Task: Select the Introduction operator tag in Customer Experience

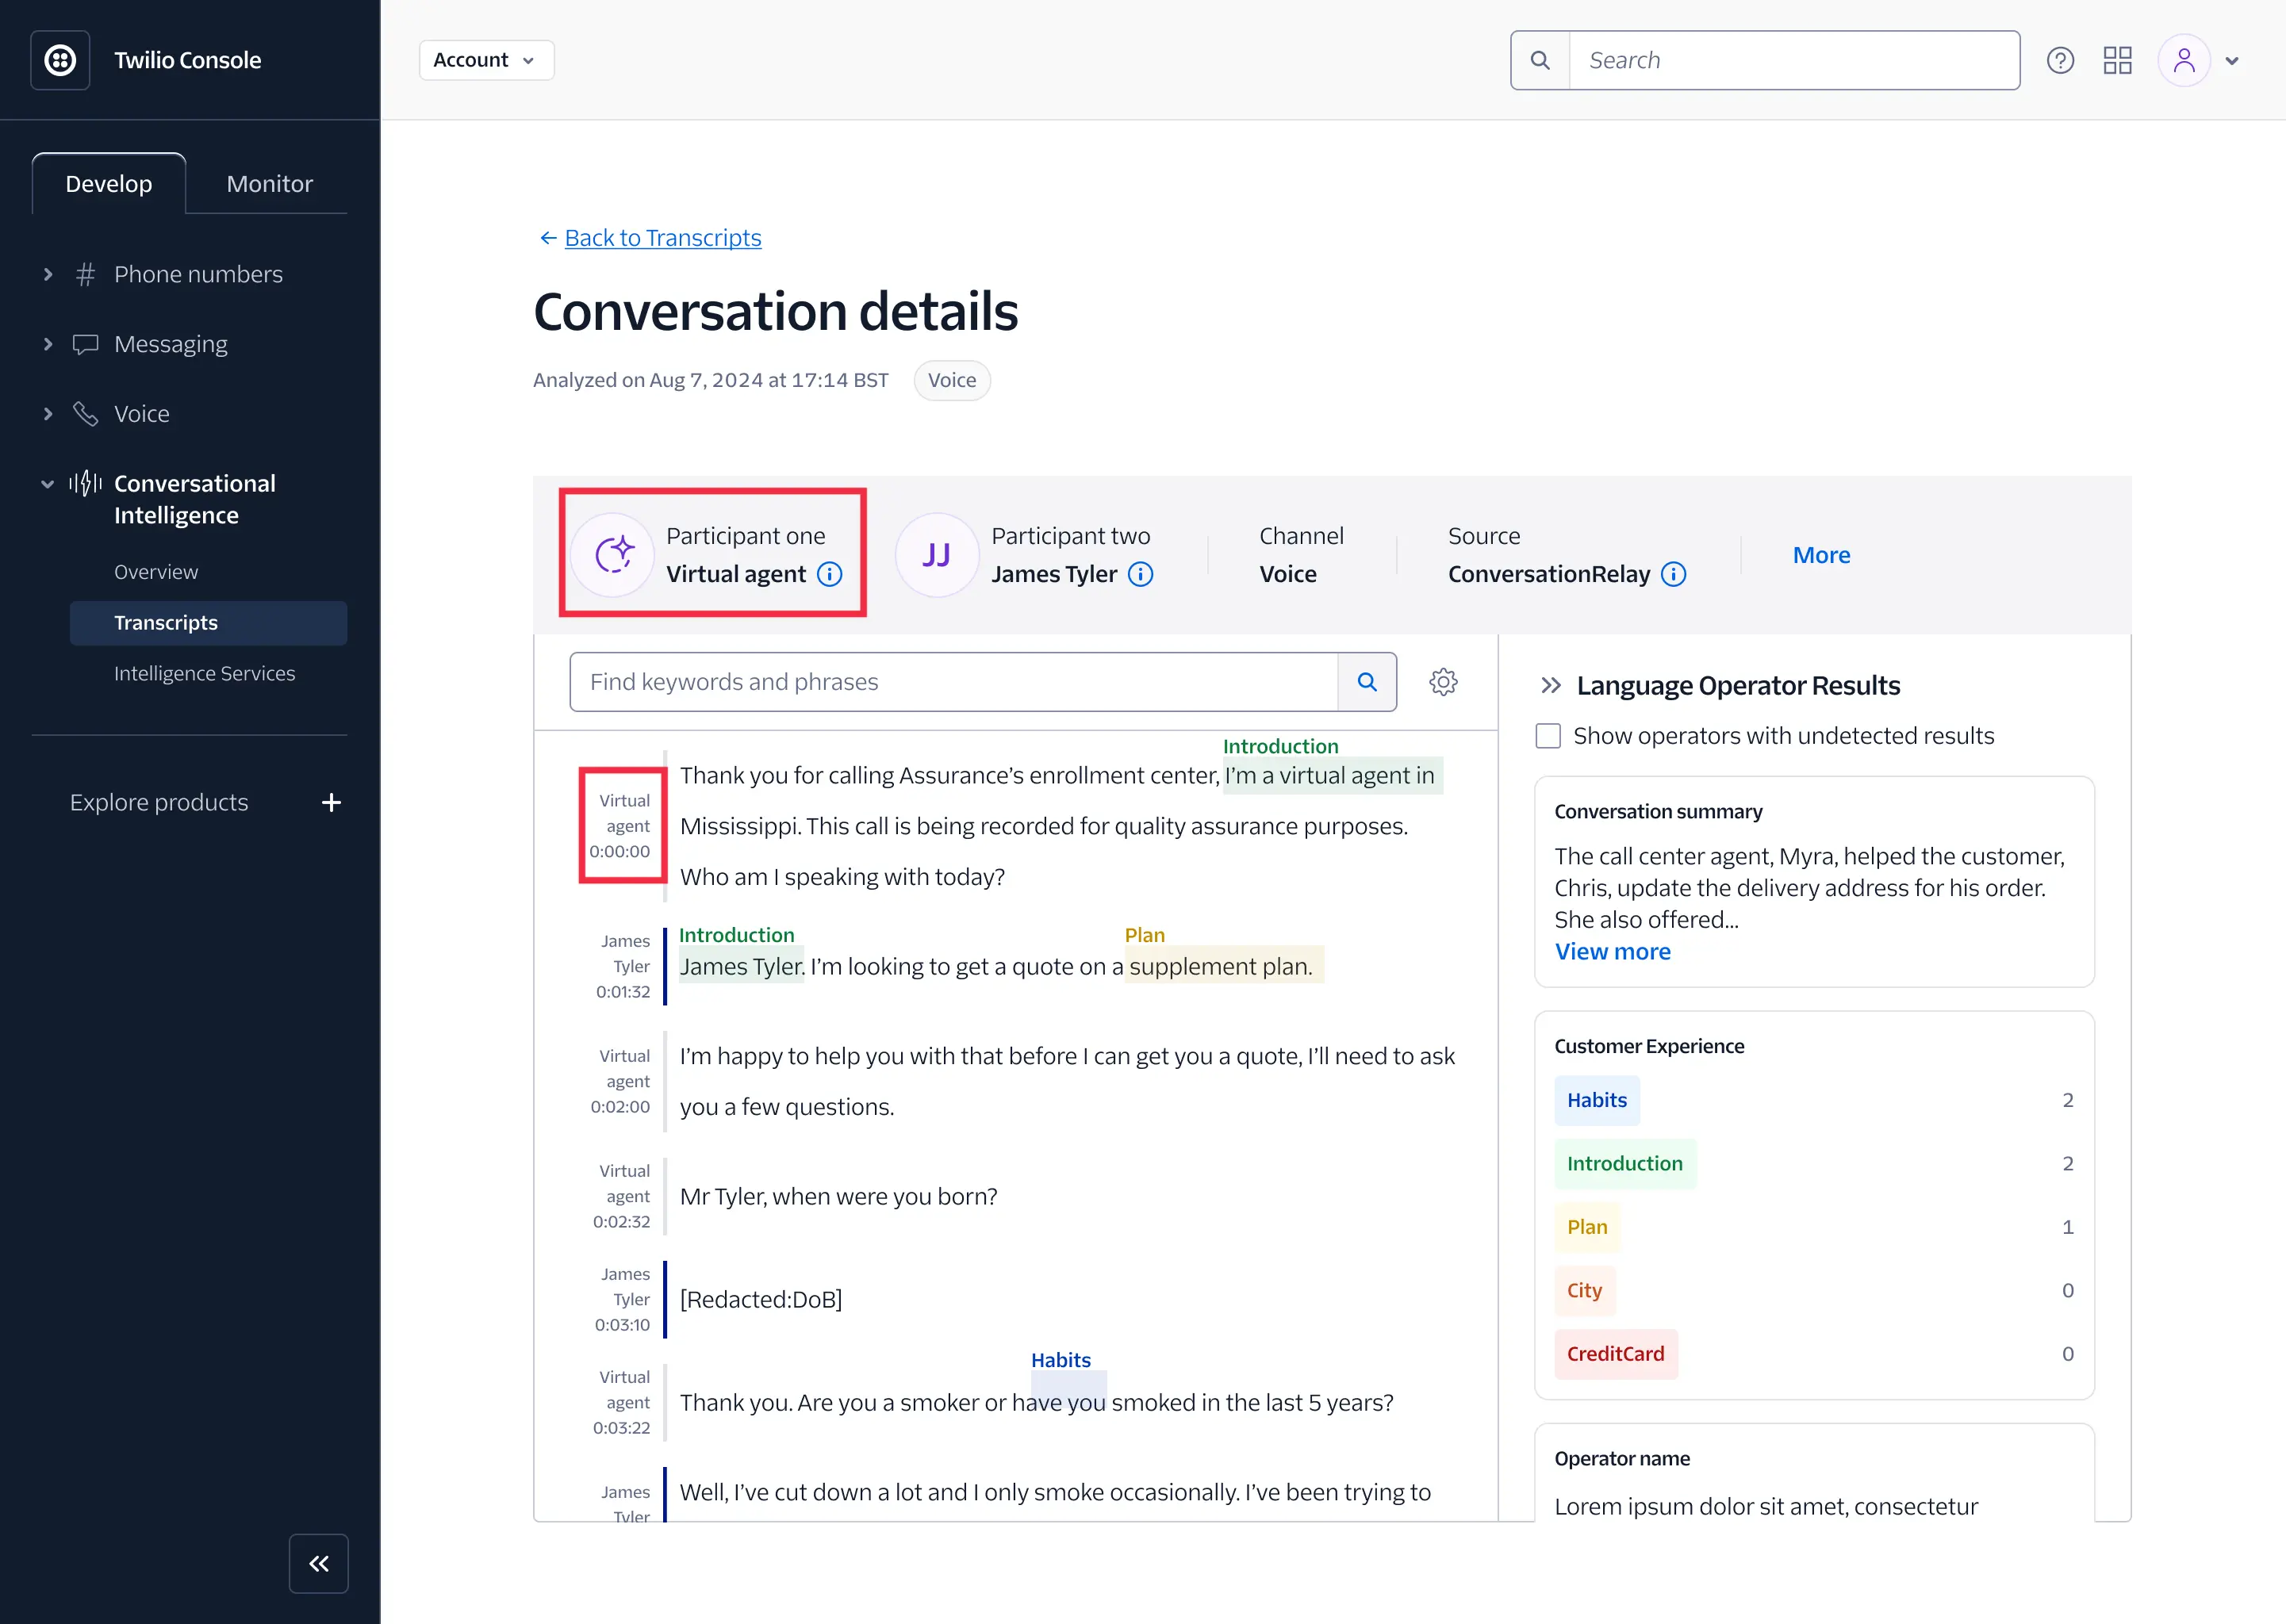Action: click(1625, 1164)
